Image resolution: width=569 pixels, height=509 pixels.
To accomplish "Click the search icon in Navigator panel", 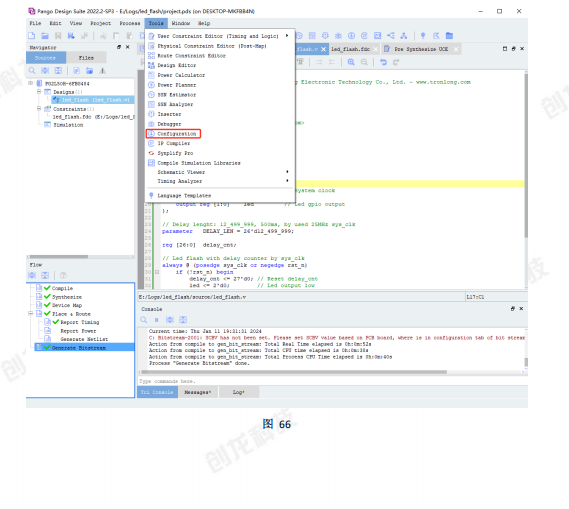I will (32, 71).
